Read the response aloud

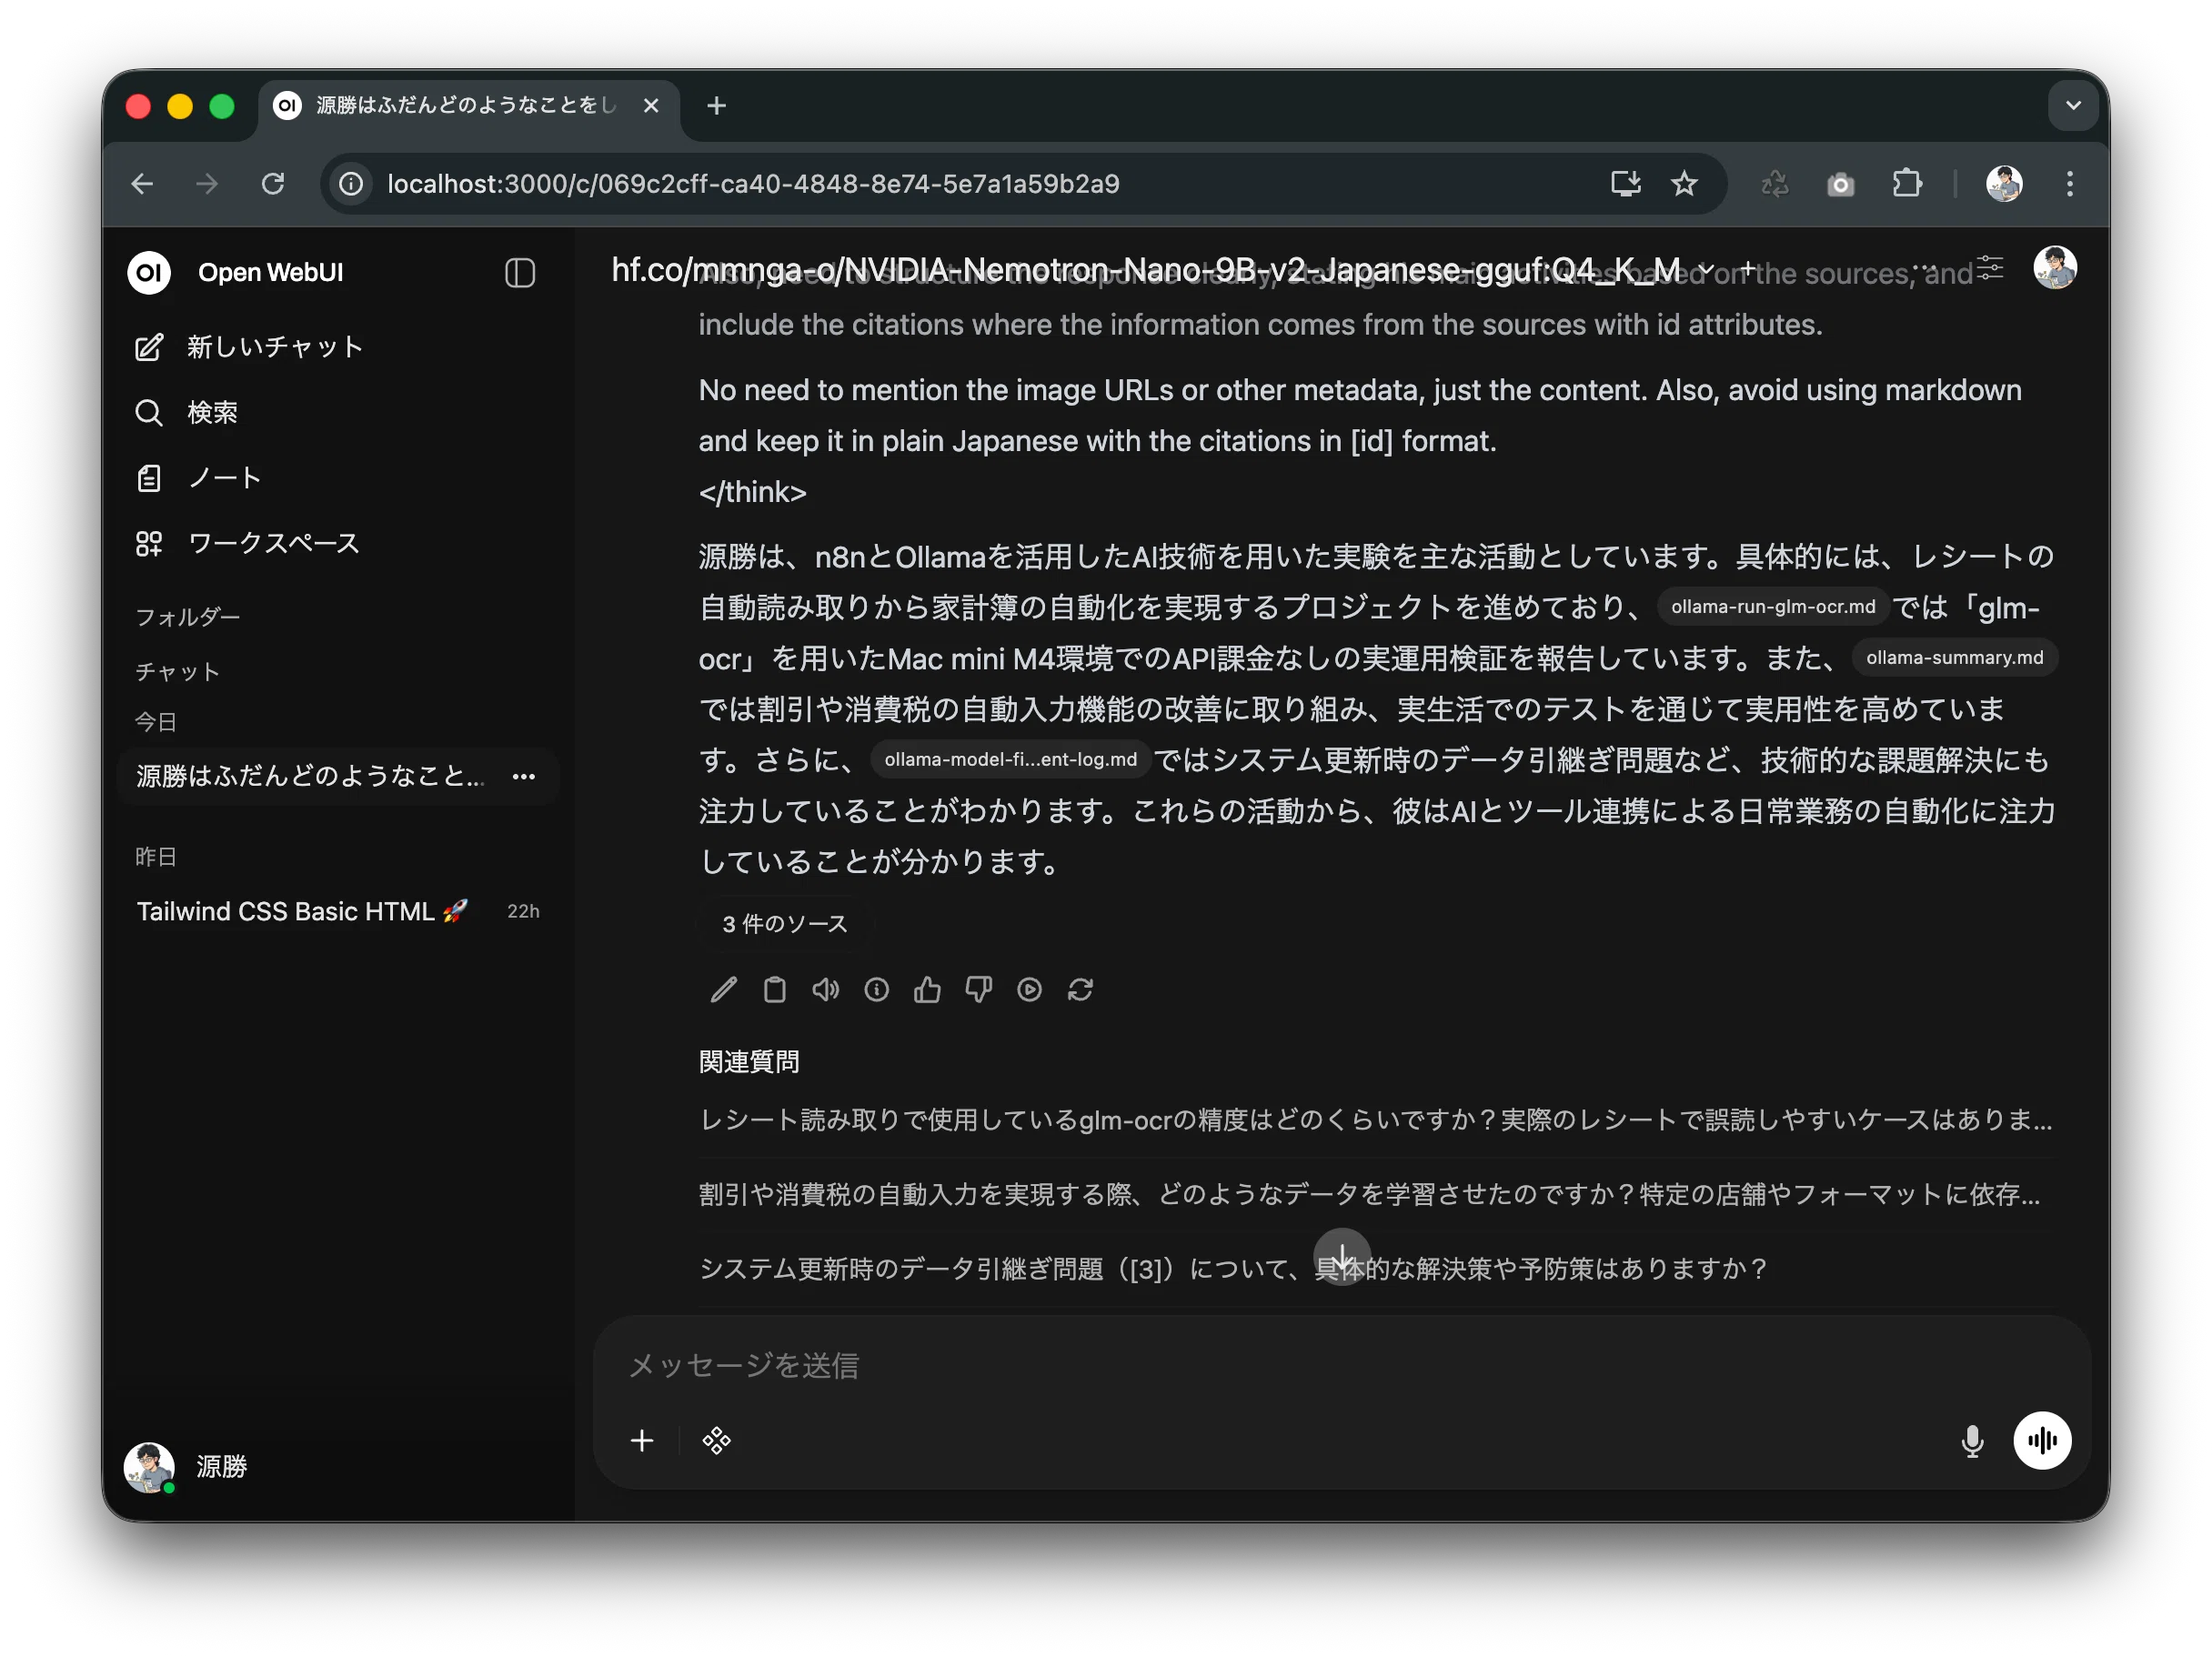[x=825, y=990]
